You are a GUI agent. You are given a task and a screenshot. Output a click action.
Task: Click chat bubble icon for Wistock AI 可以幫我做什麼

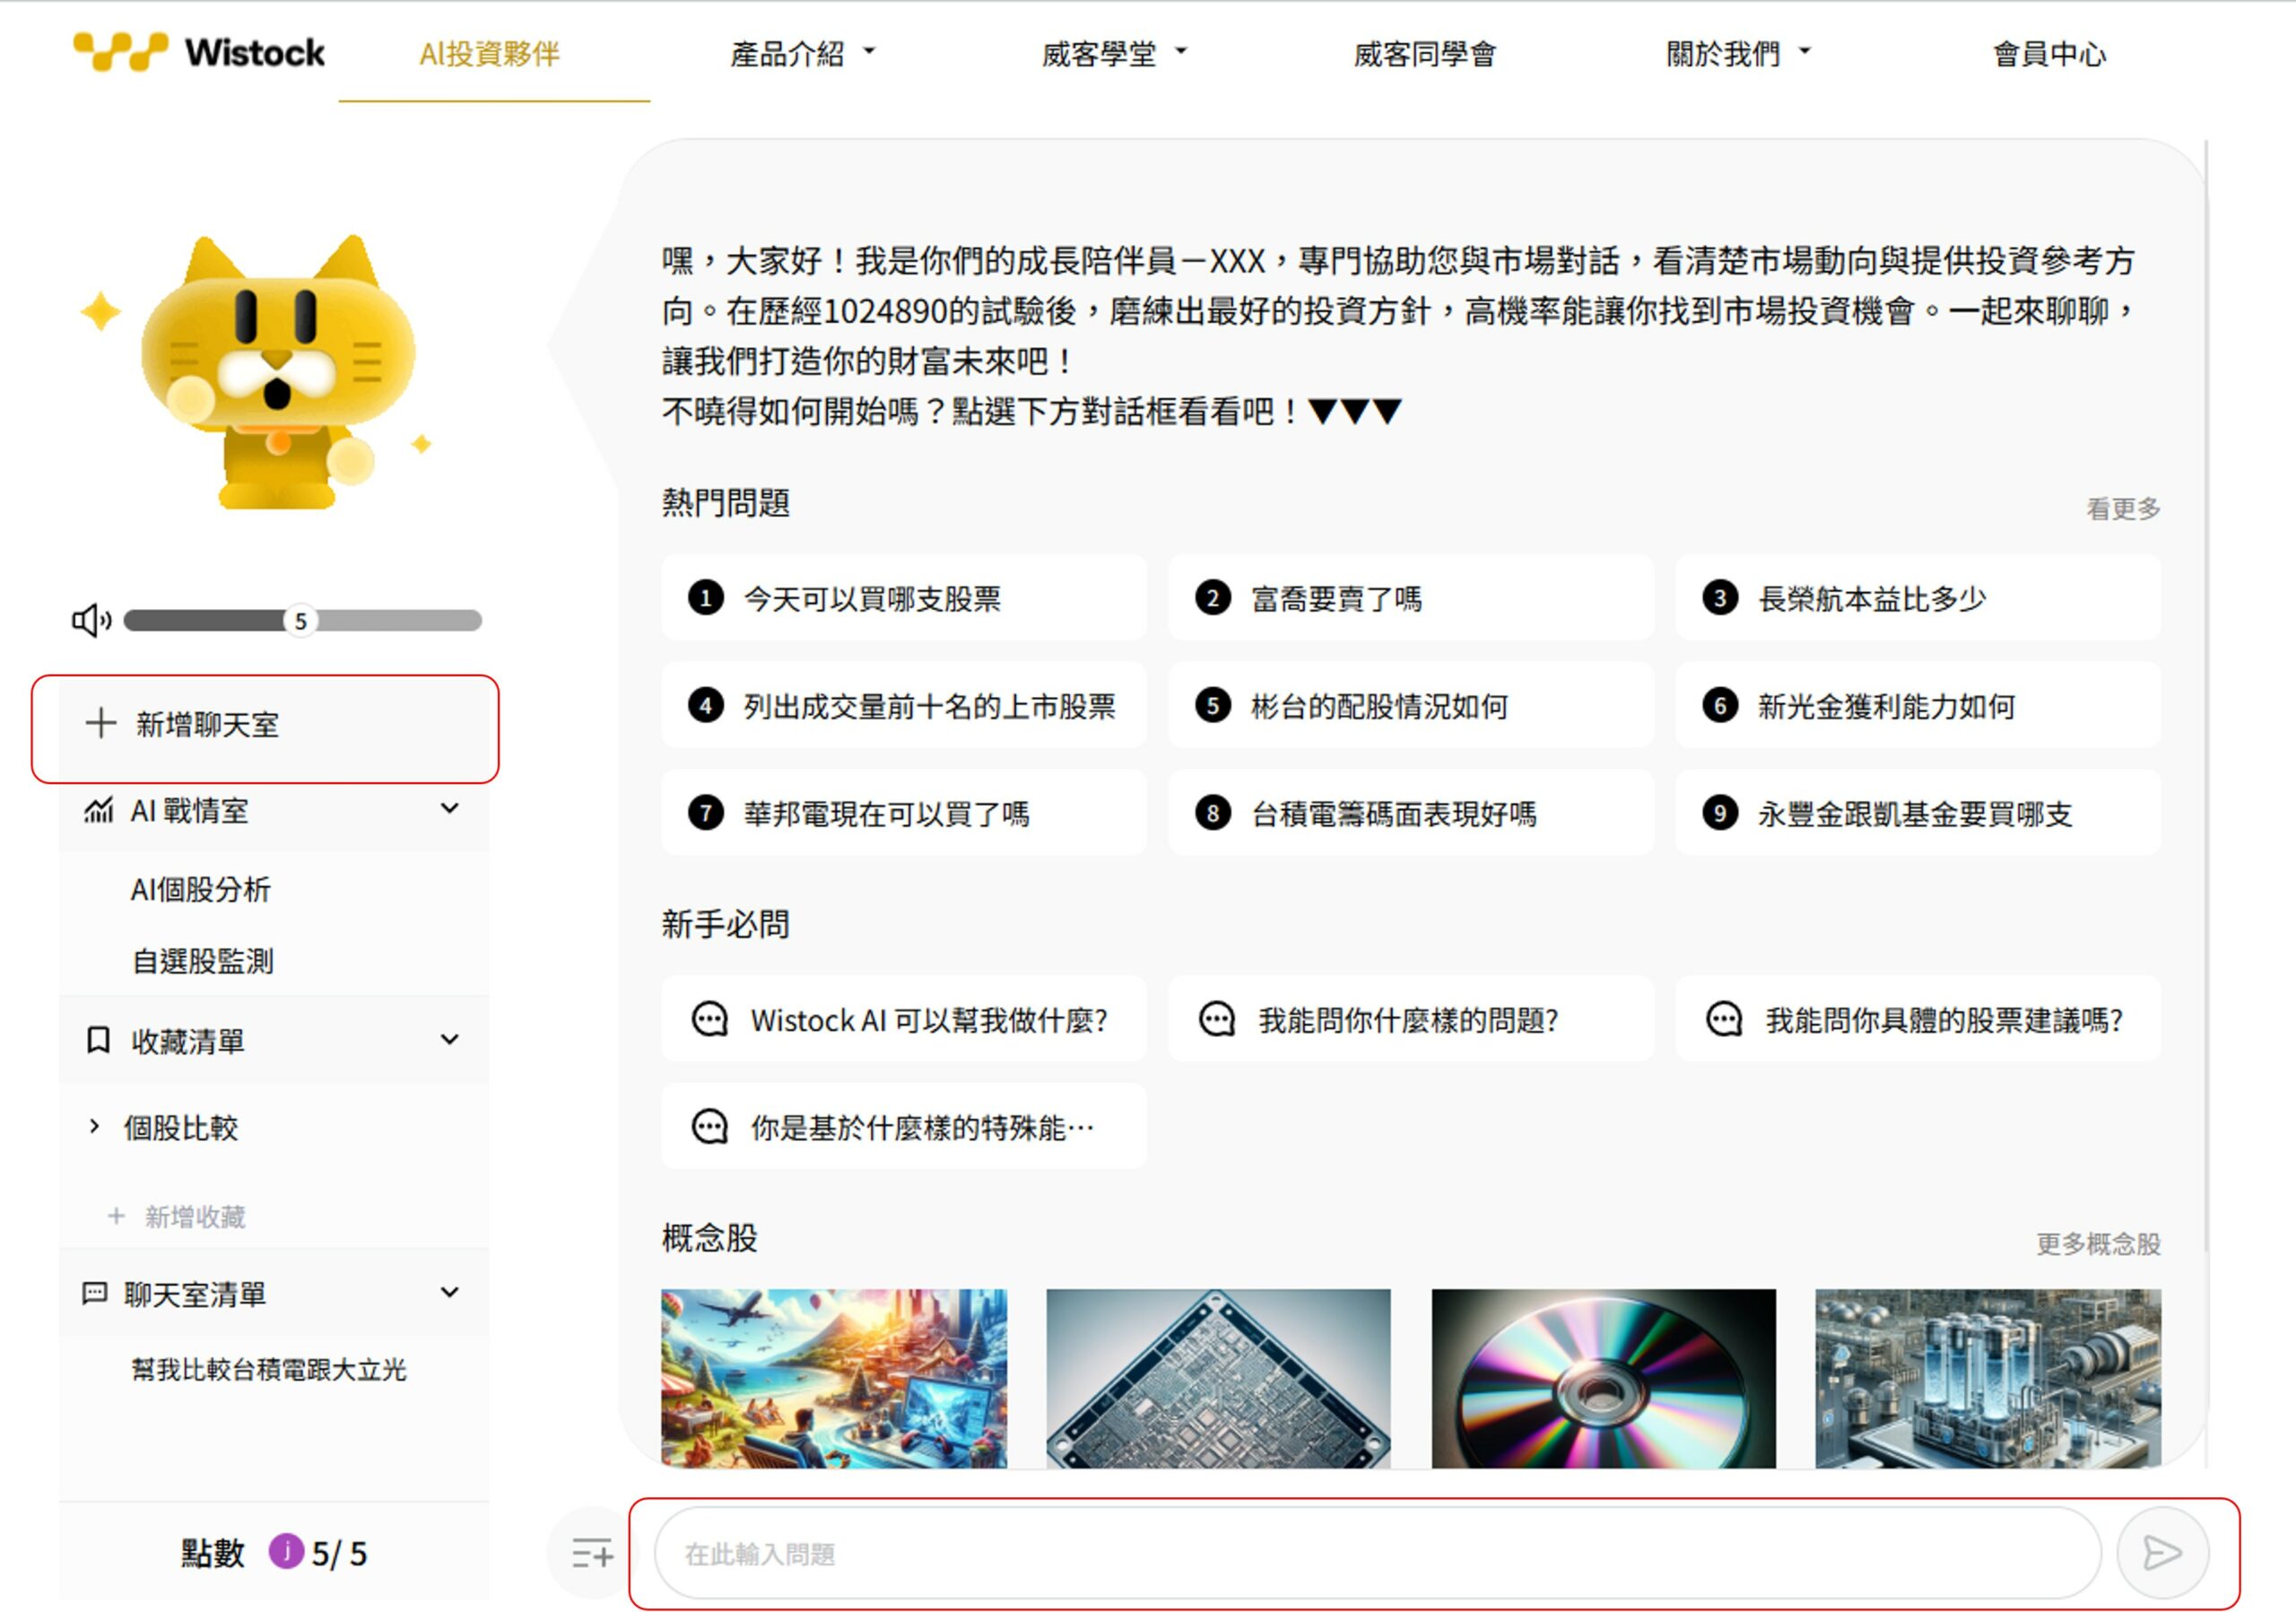[x=709, y=1019]
